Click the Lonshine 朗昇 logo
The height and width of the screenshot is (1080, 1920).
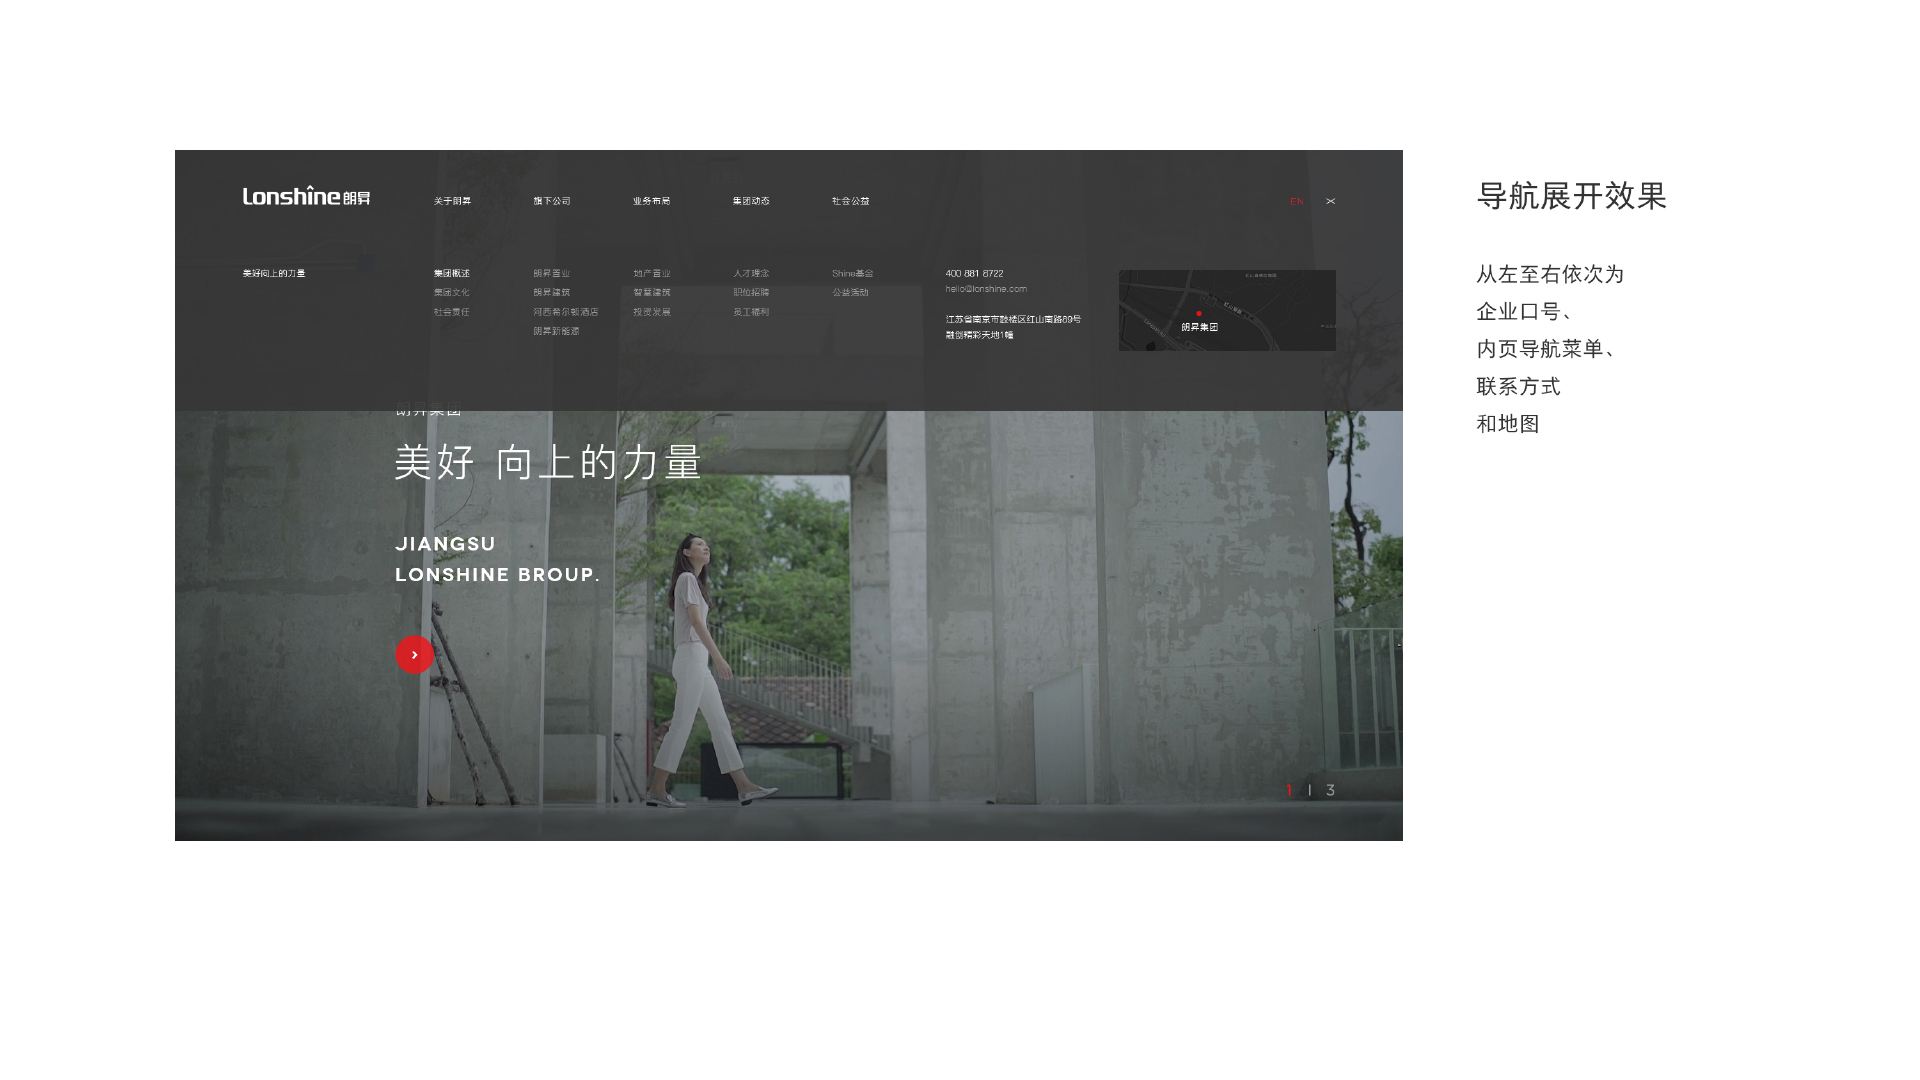(306, 197)
